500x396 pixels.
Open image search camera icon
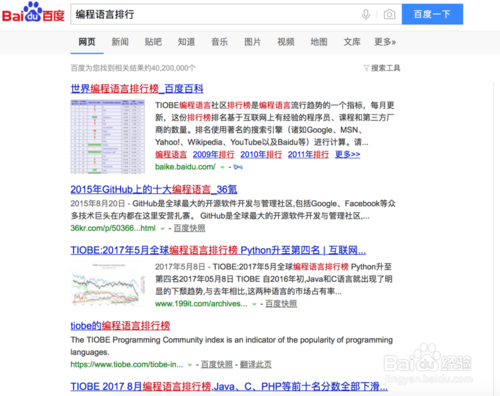[389, 14]
